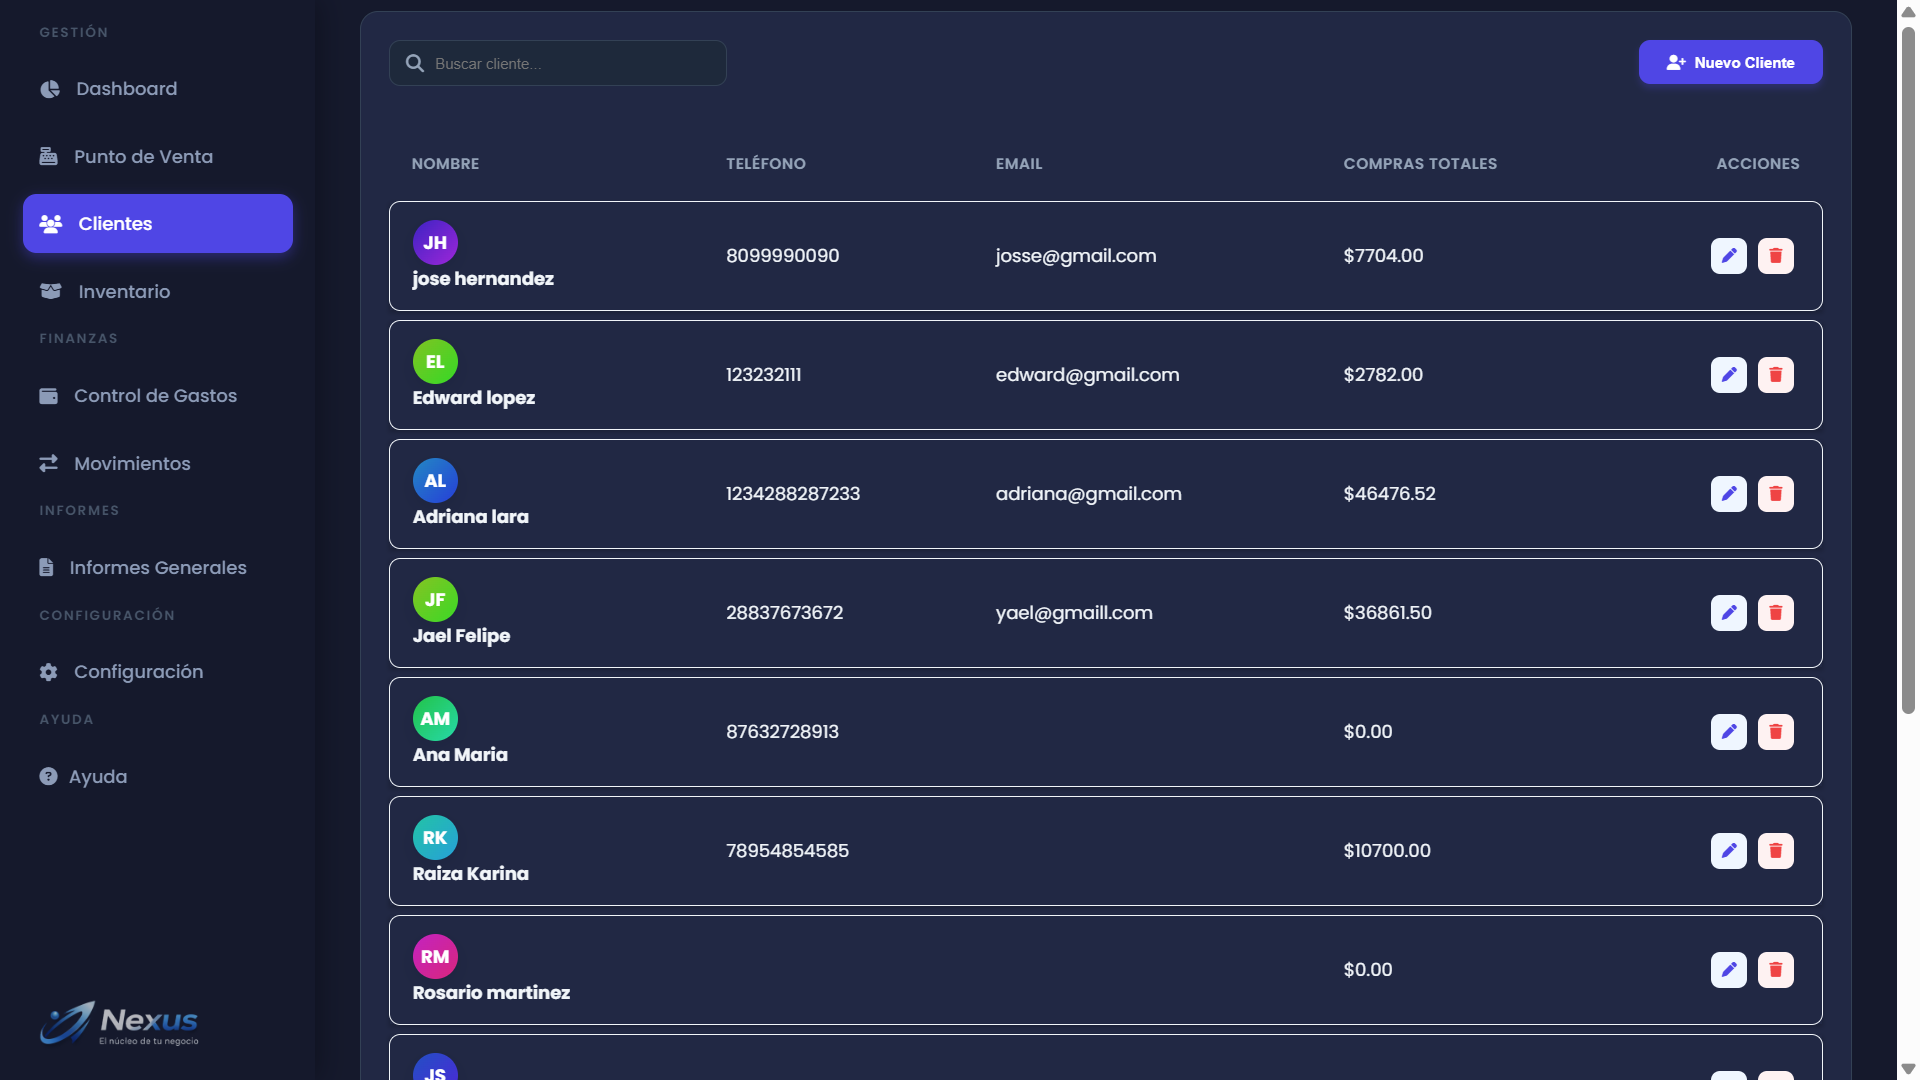Open Informes Generales reports
Image resolution: width=1920 pixels, height=1080 pixels.
click(x=157, y=568)
